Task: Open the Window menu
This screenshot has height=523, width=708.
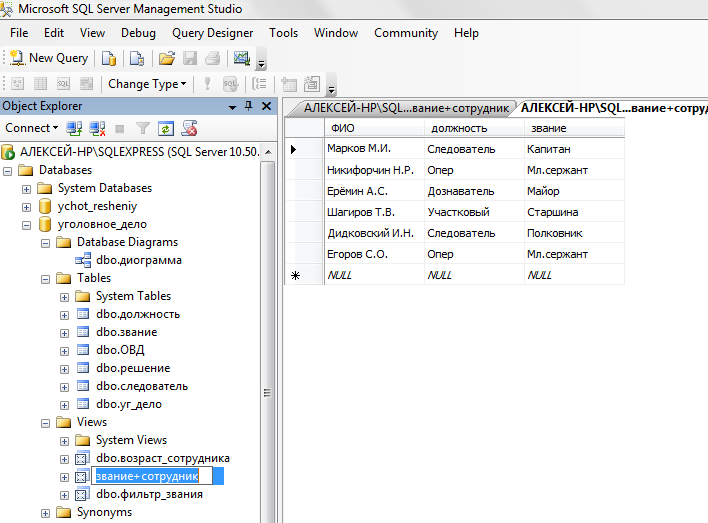Action: point(336,33)
